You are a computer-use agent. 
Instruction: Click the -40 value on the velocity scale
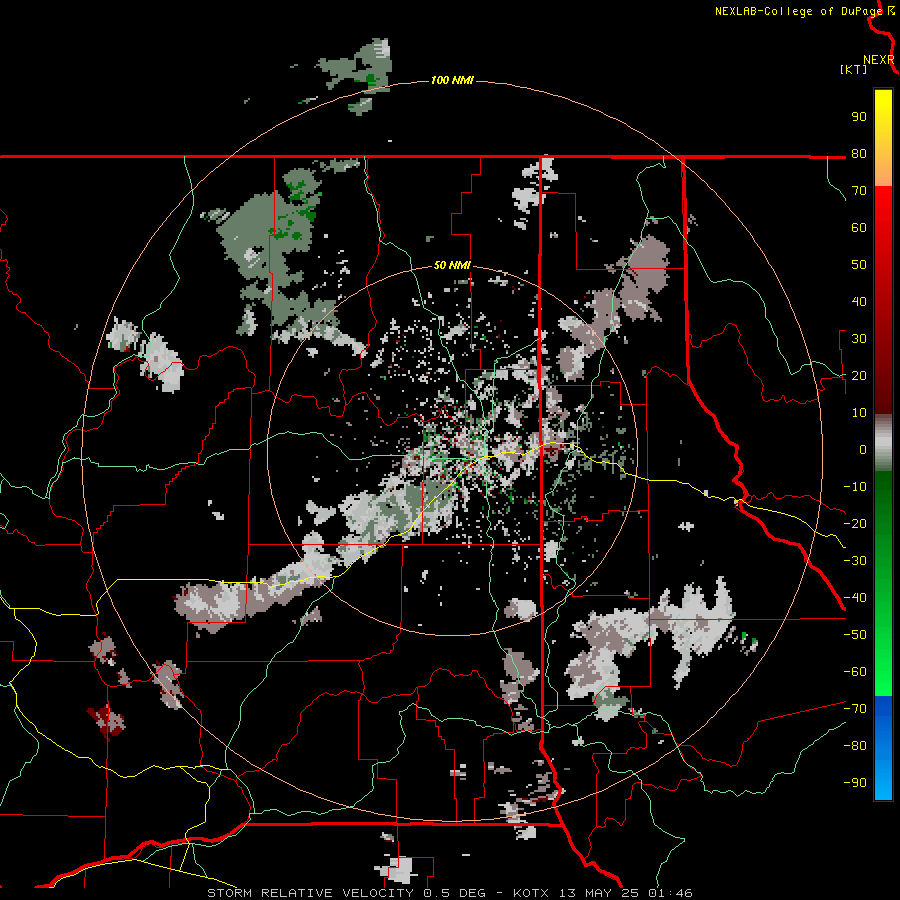pyautogui.click(x=855, y=598)
